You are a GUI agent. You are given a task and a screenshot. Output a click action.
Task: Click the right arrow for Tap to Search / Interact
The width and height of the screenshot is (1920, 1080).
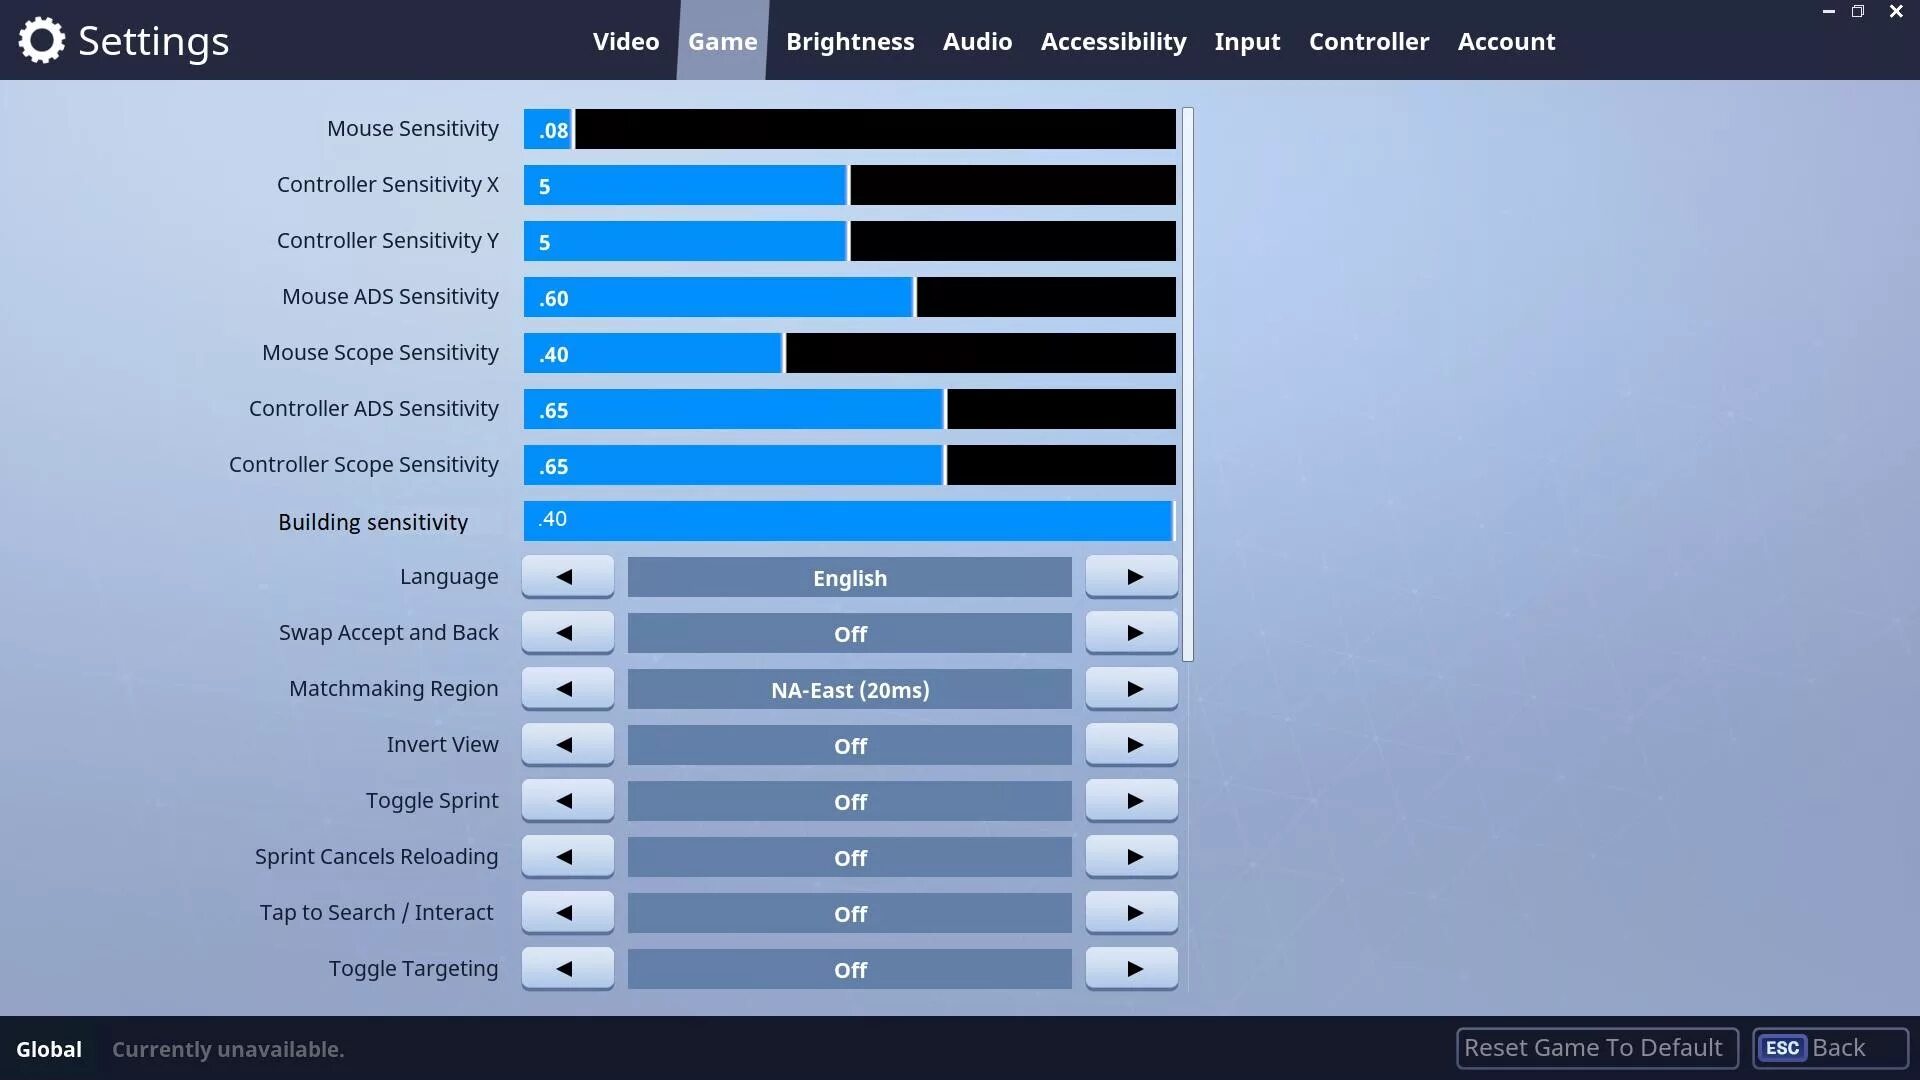point(1131,913)
